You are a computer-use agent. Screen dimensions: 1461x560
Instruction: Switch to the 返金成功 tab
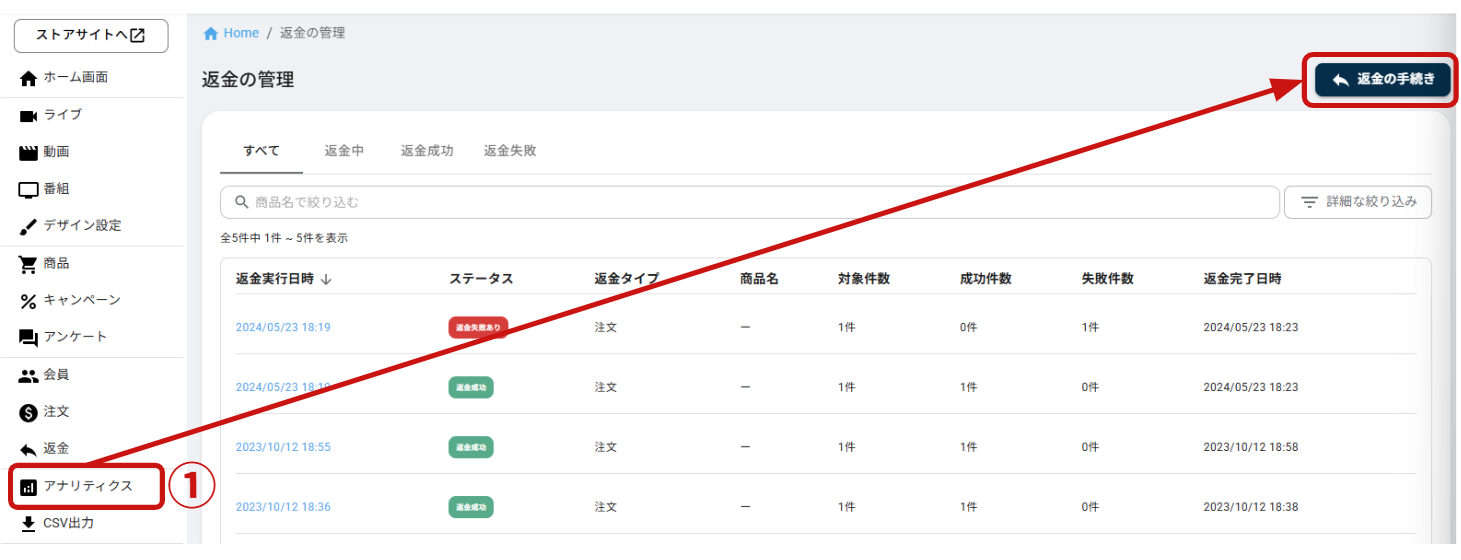[x=427, y=151]
